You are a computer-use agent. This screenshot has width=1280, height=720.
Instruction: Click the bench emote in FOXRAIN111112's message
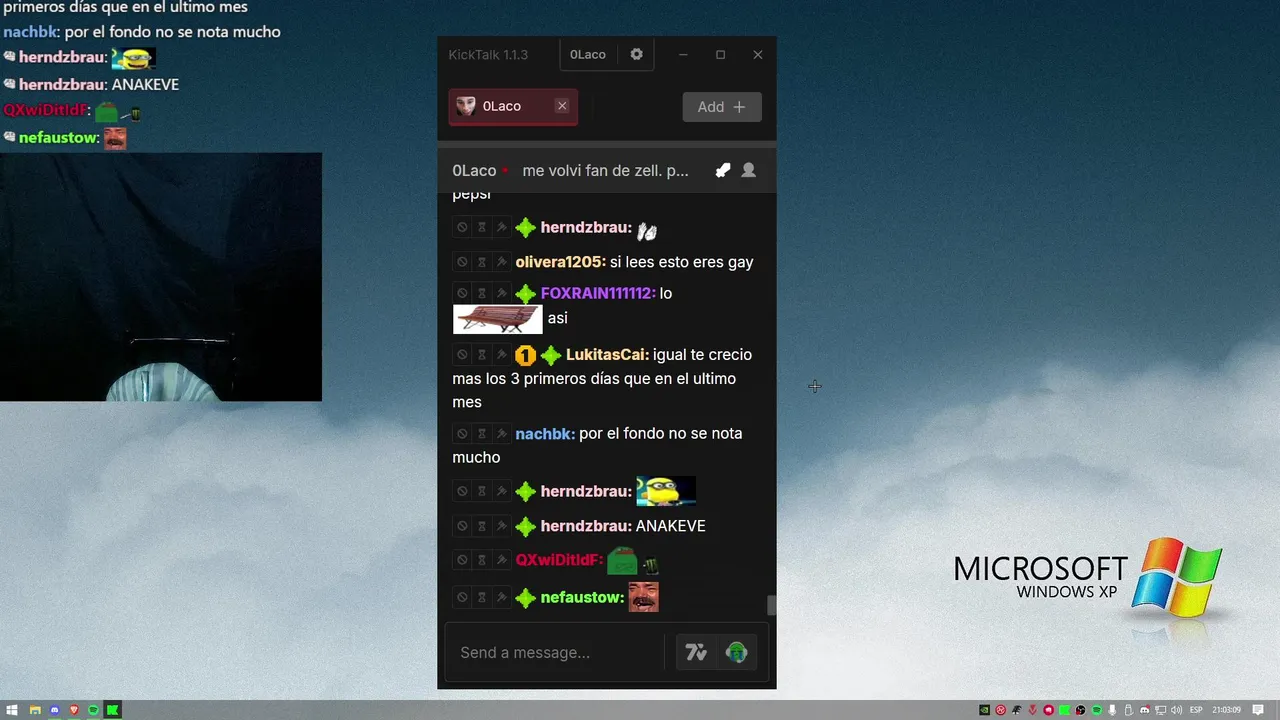click(497, 319)
